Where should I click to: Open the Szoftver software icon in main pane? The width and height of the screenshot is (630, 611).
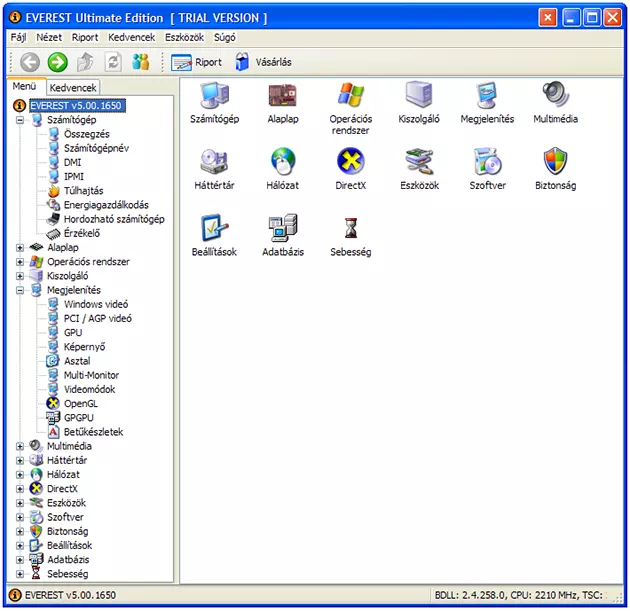[x=487, y=161]
